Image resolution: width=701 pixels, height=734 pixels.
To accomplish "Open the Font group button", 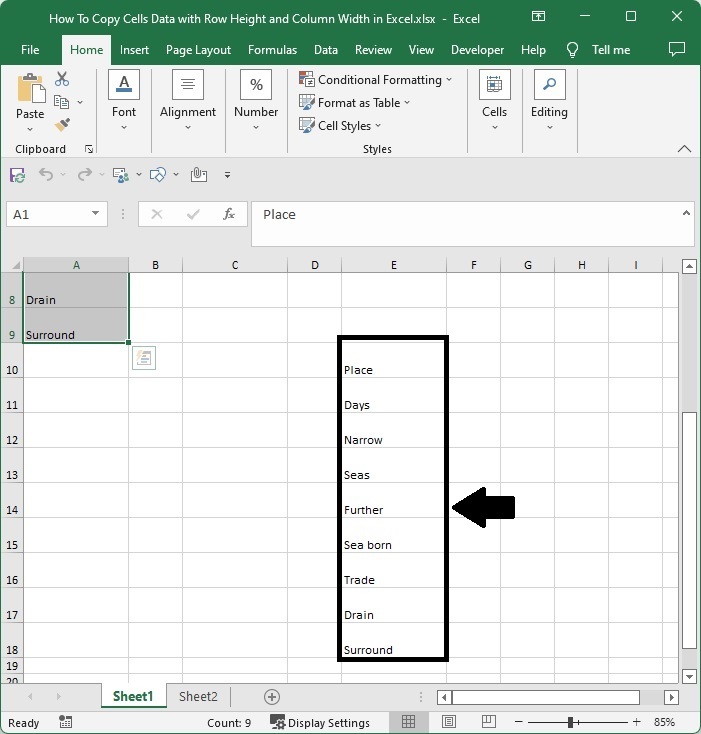I will [x=124, y=100].
